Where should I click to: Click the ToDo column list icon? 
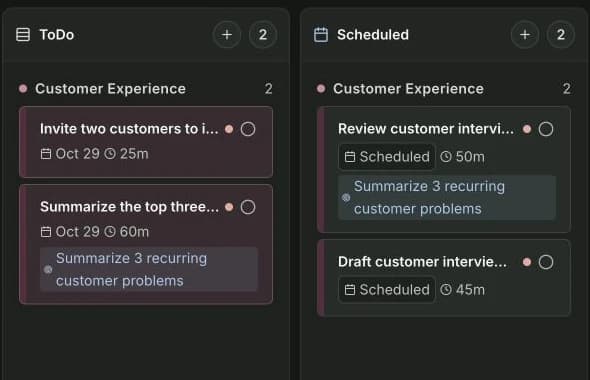pyautogui.click(x=23, y=35)
